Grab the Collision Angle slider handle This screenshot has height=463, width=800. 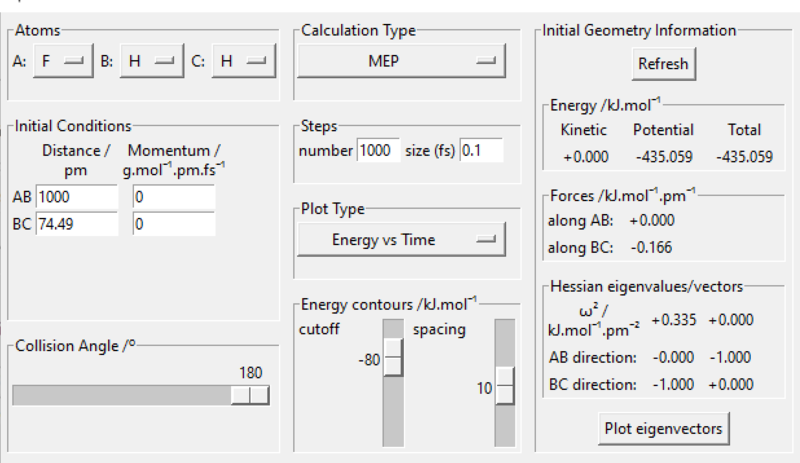tap(249, 395)
